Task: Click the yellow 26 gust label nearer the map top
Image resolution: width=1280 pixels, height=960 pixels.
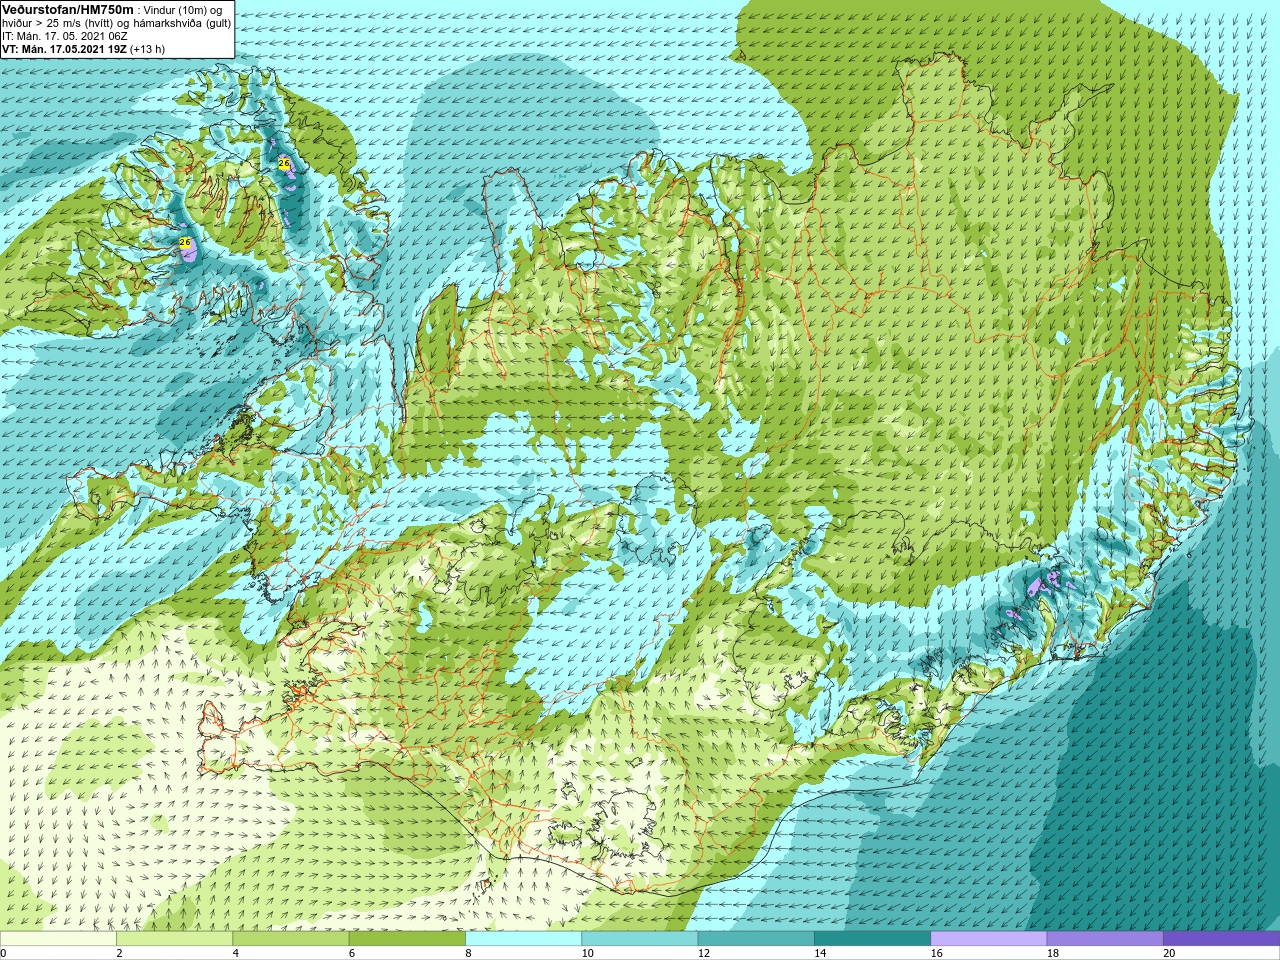Action: click(284, 163)
